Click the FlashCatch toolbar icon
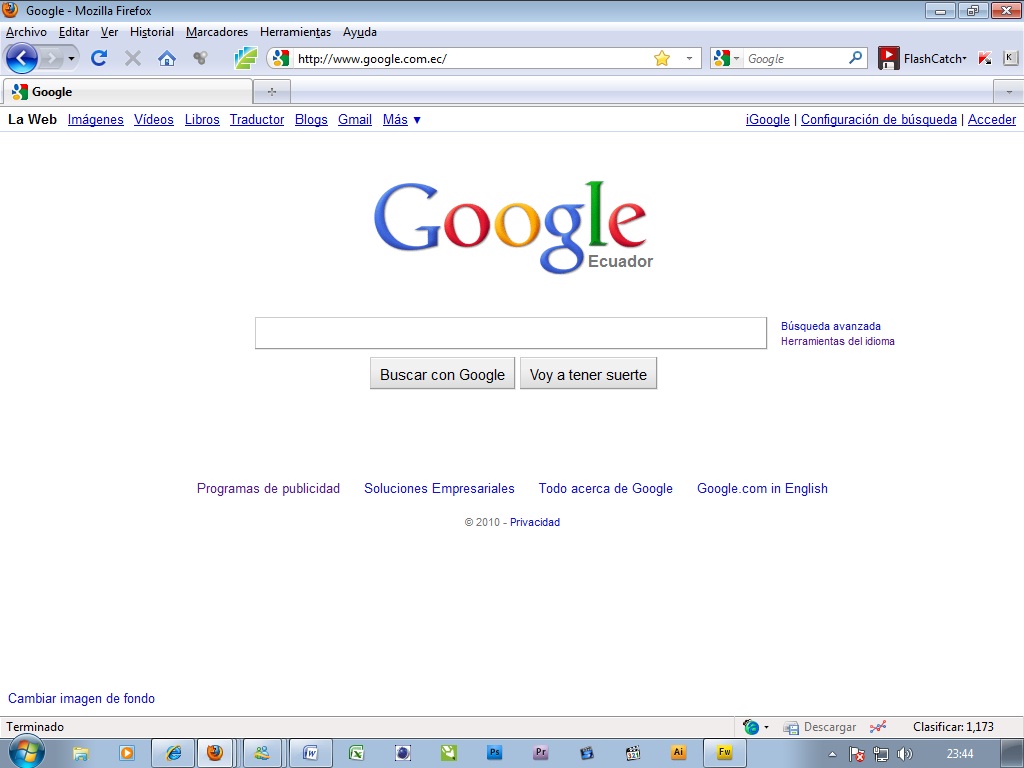 pos(888,58)
